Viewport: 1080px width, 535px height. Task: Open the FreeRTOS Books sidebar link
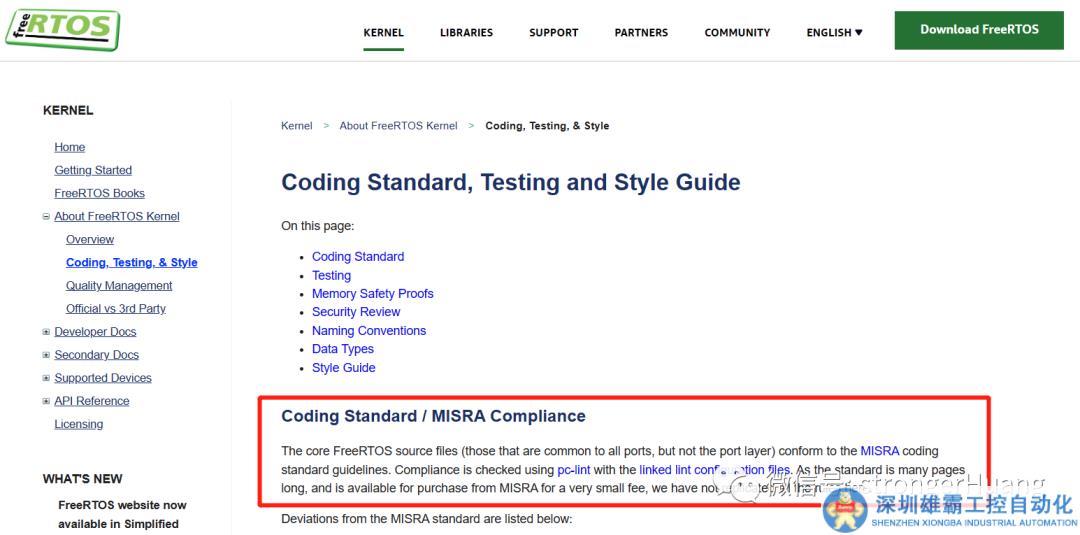tap(99, 193)
